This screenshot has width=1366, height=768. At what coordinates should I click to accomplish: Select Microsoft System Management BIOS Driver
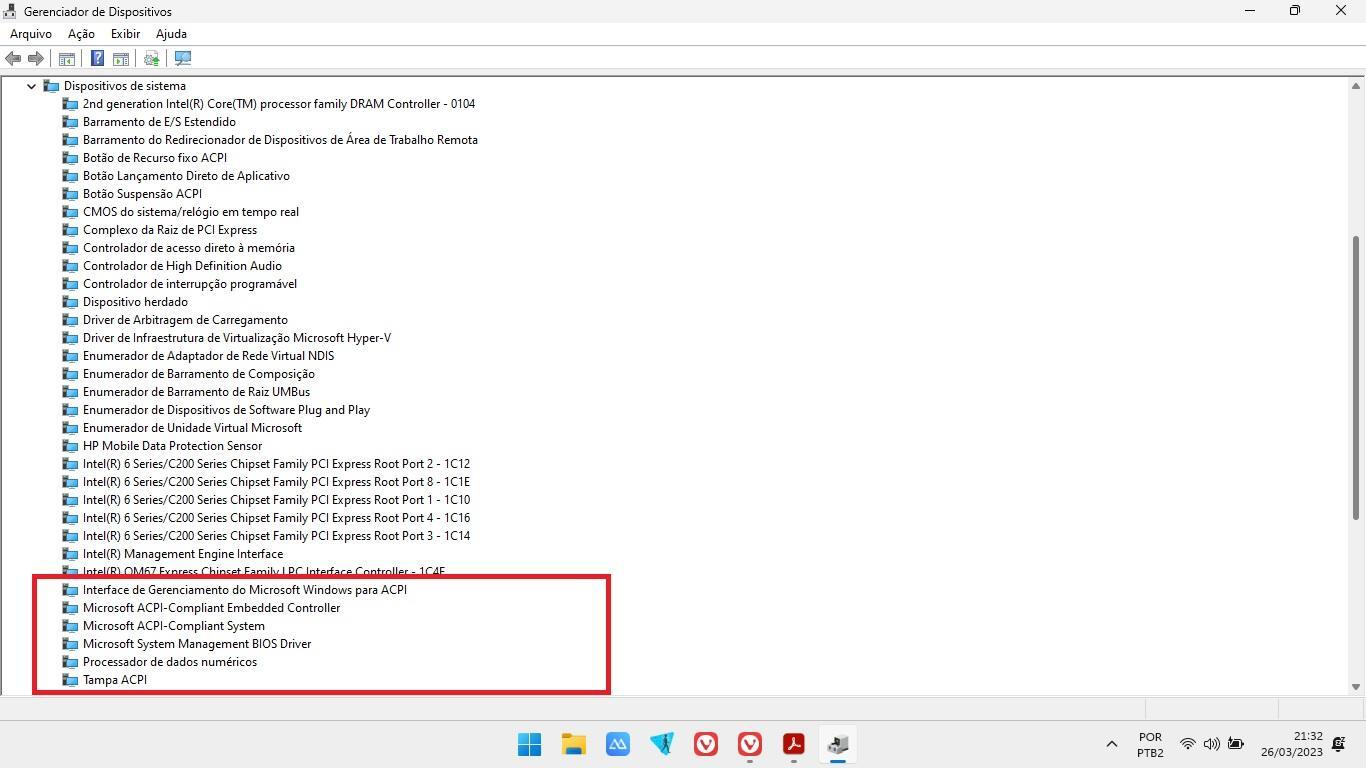pos(197,644)
